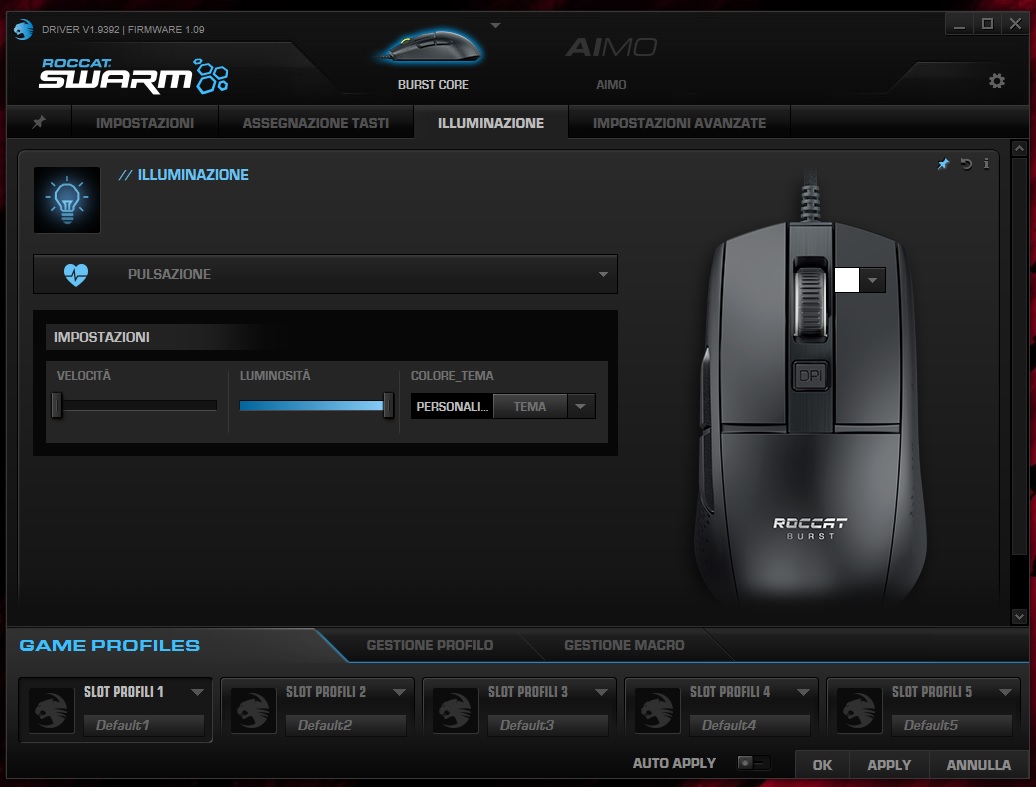Viewport: 1036px width, 787px height.
Task: Select the Illuminazione tab
Action: [x=491, y=123]
